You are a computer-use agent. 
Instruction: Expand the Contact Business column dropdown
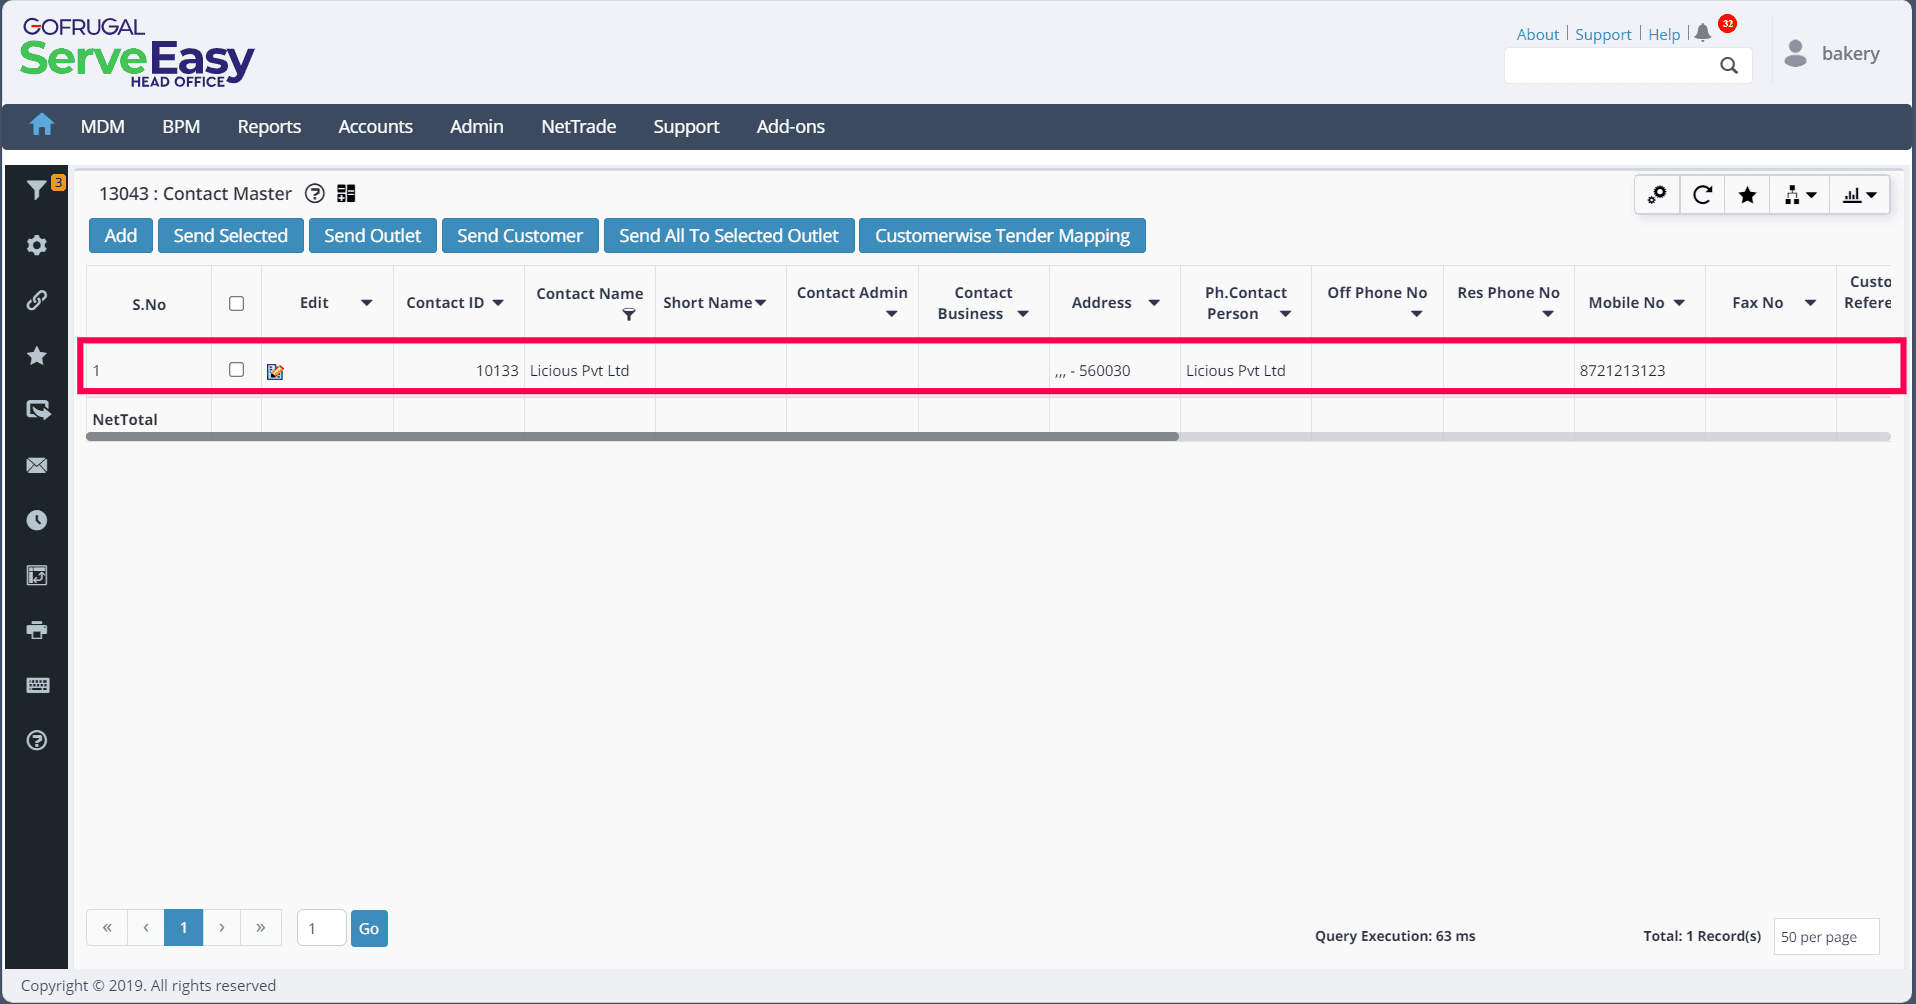pos(1023,314)
